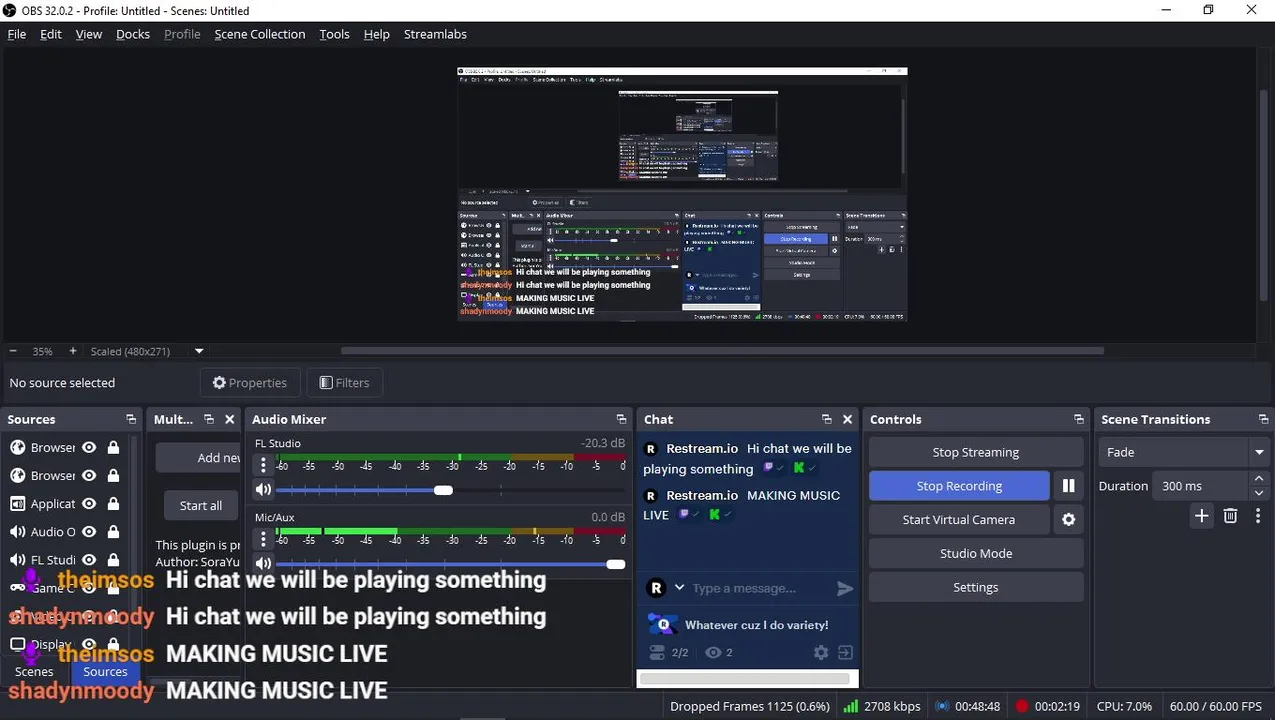Click the Start all button
The height and width of the screenshot is (720, 1275).
pos(200,505)
